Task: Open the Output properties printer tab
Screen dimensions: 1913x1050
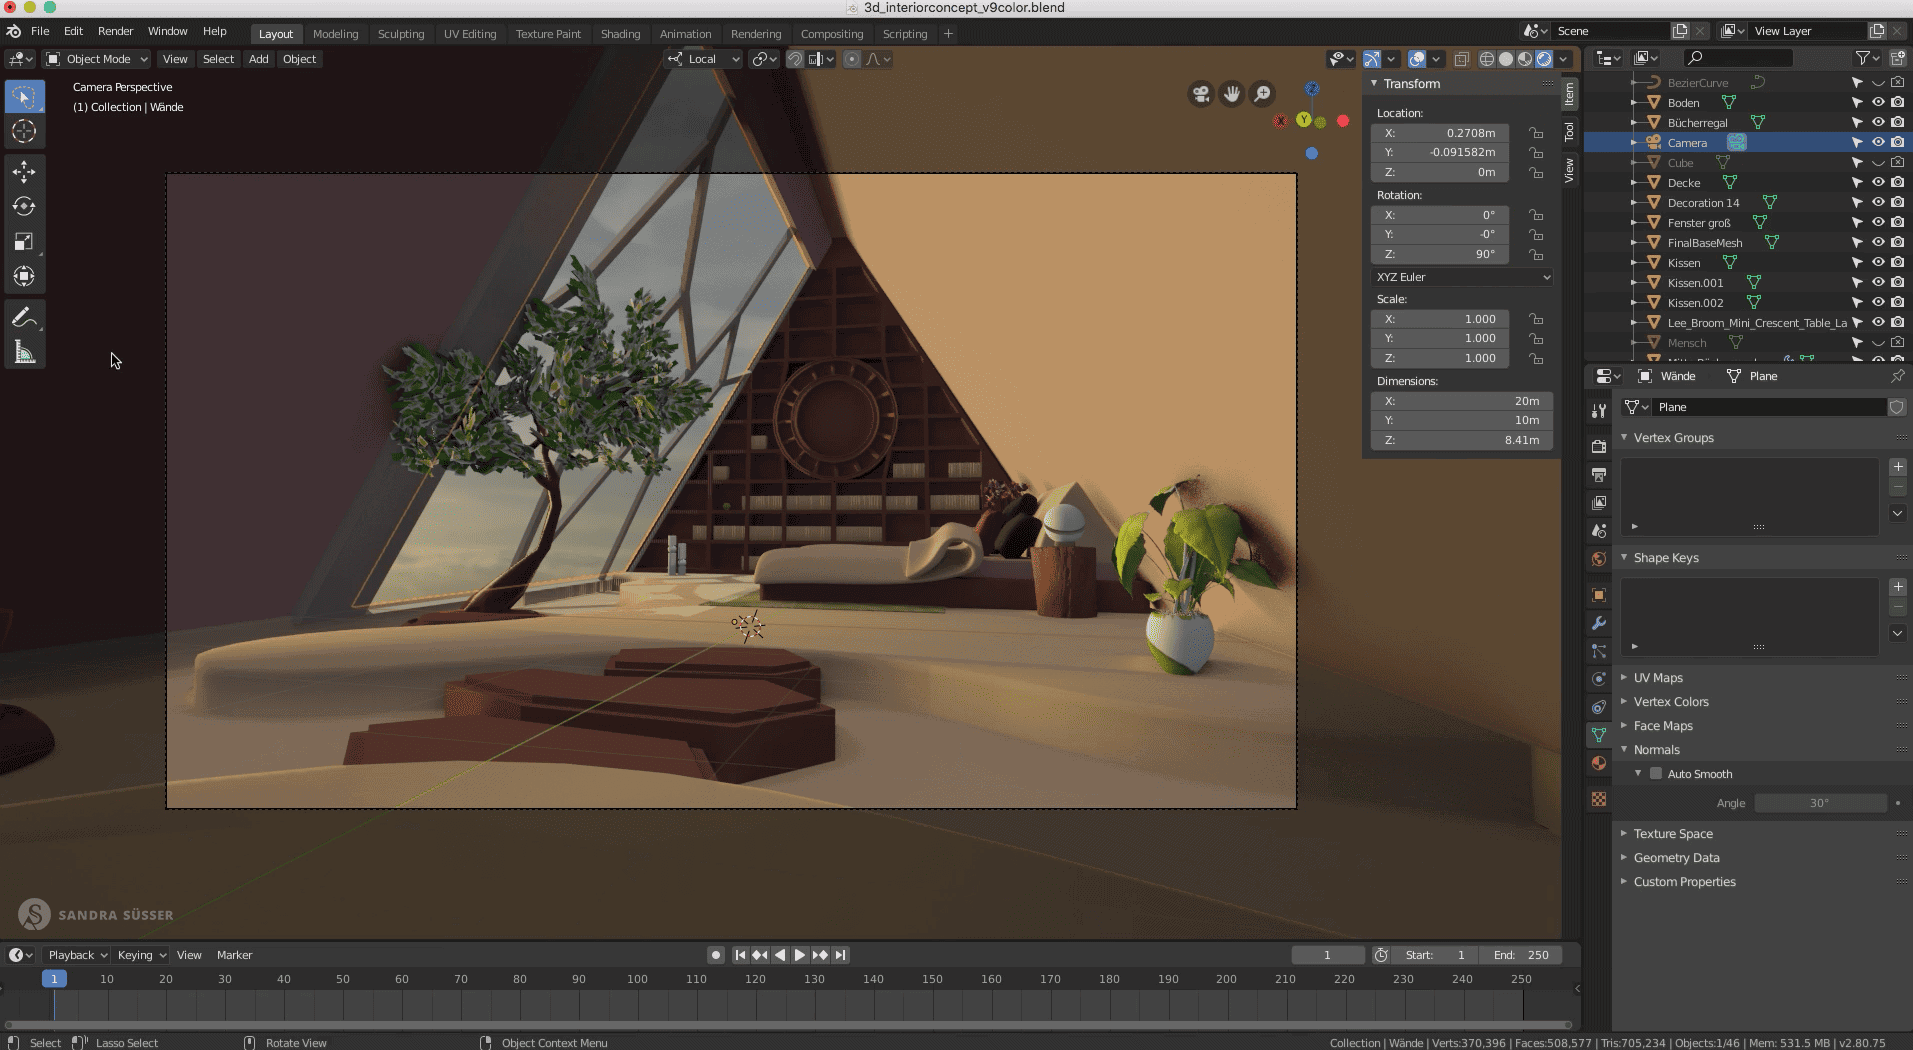Action: pos(1599,474)
